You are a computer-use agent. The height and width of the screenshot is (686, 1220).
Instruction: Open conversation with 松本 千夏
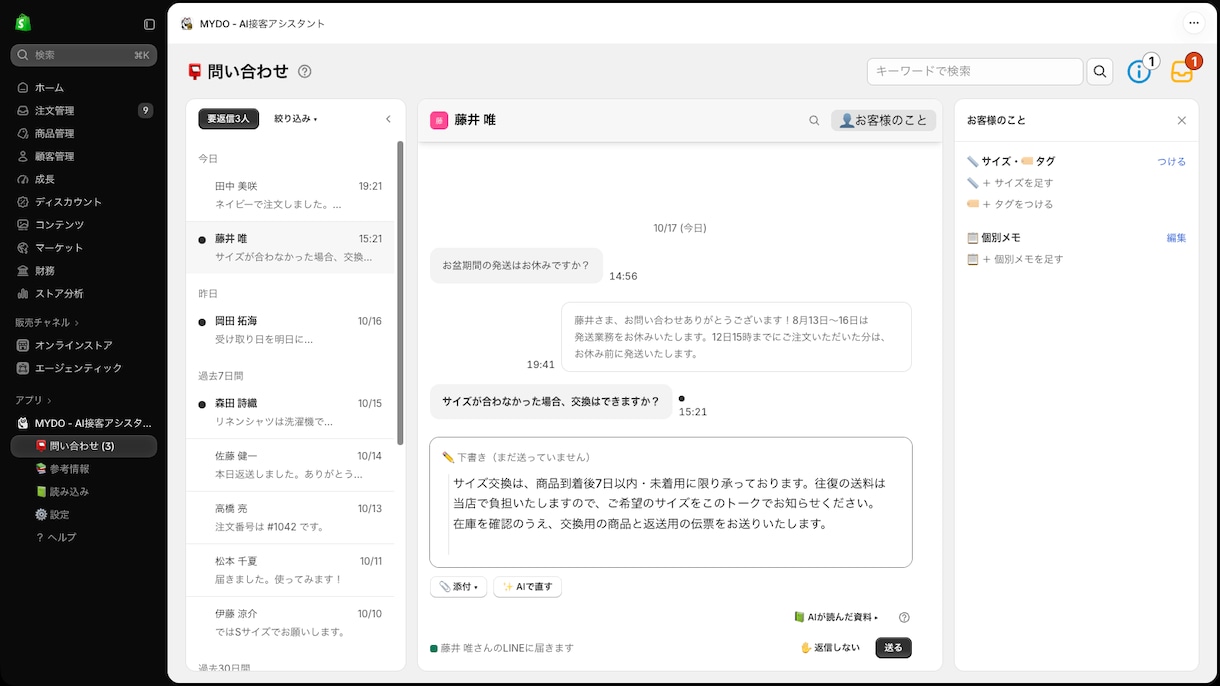coord(291,570)
